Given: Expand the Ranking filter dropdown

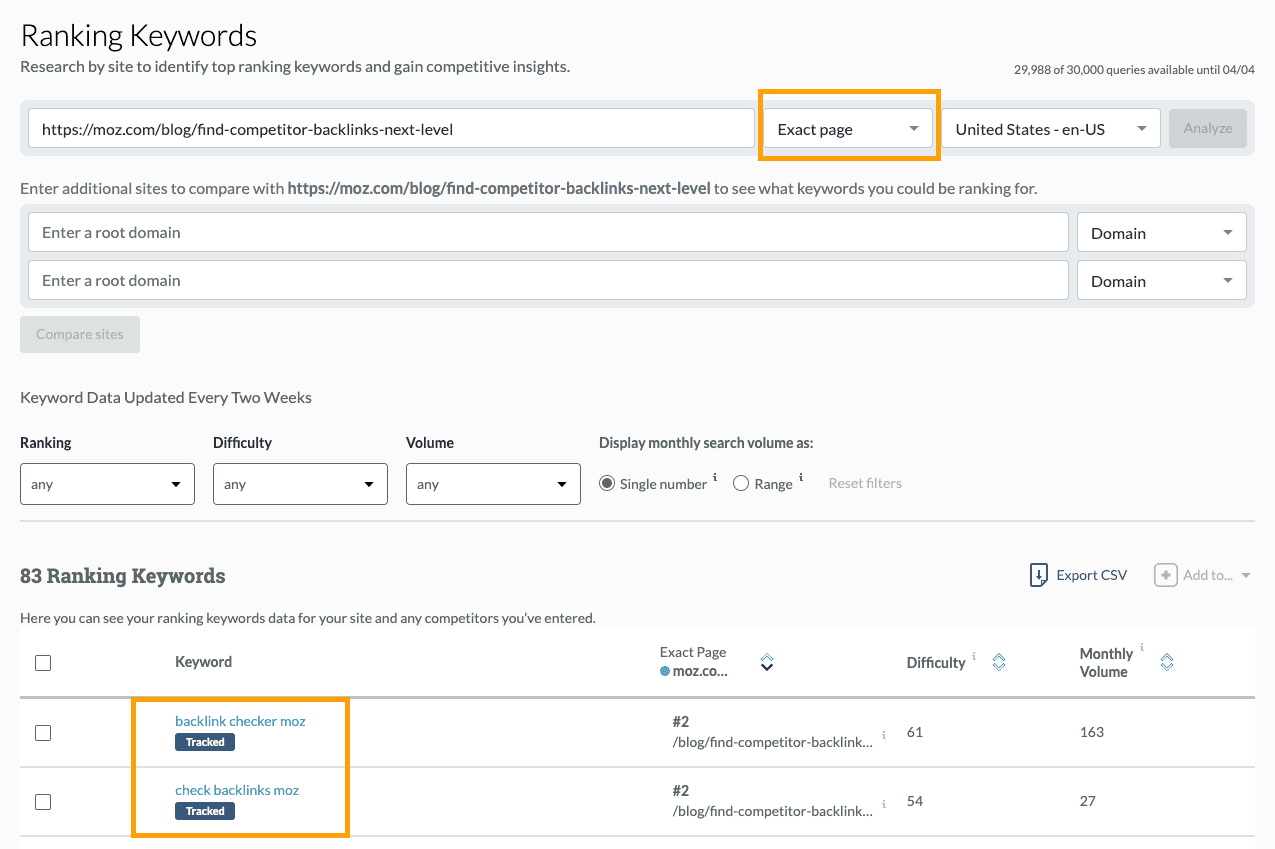Looking at the screenshot, I should (x=107, y=483).
